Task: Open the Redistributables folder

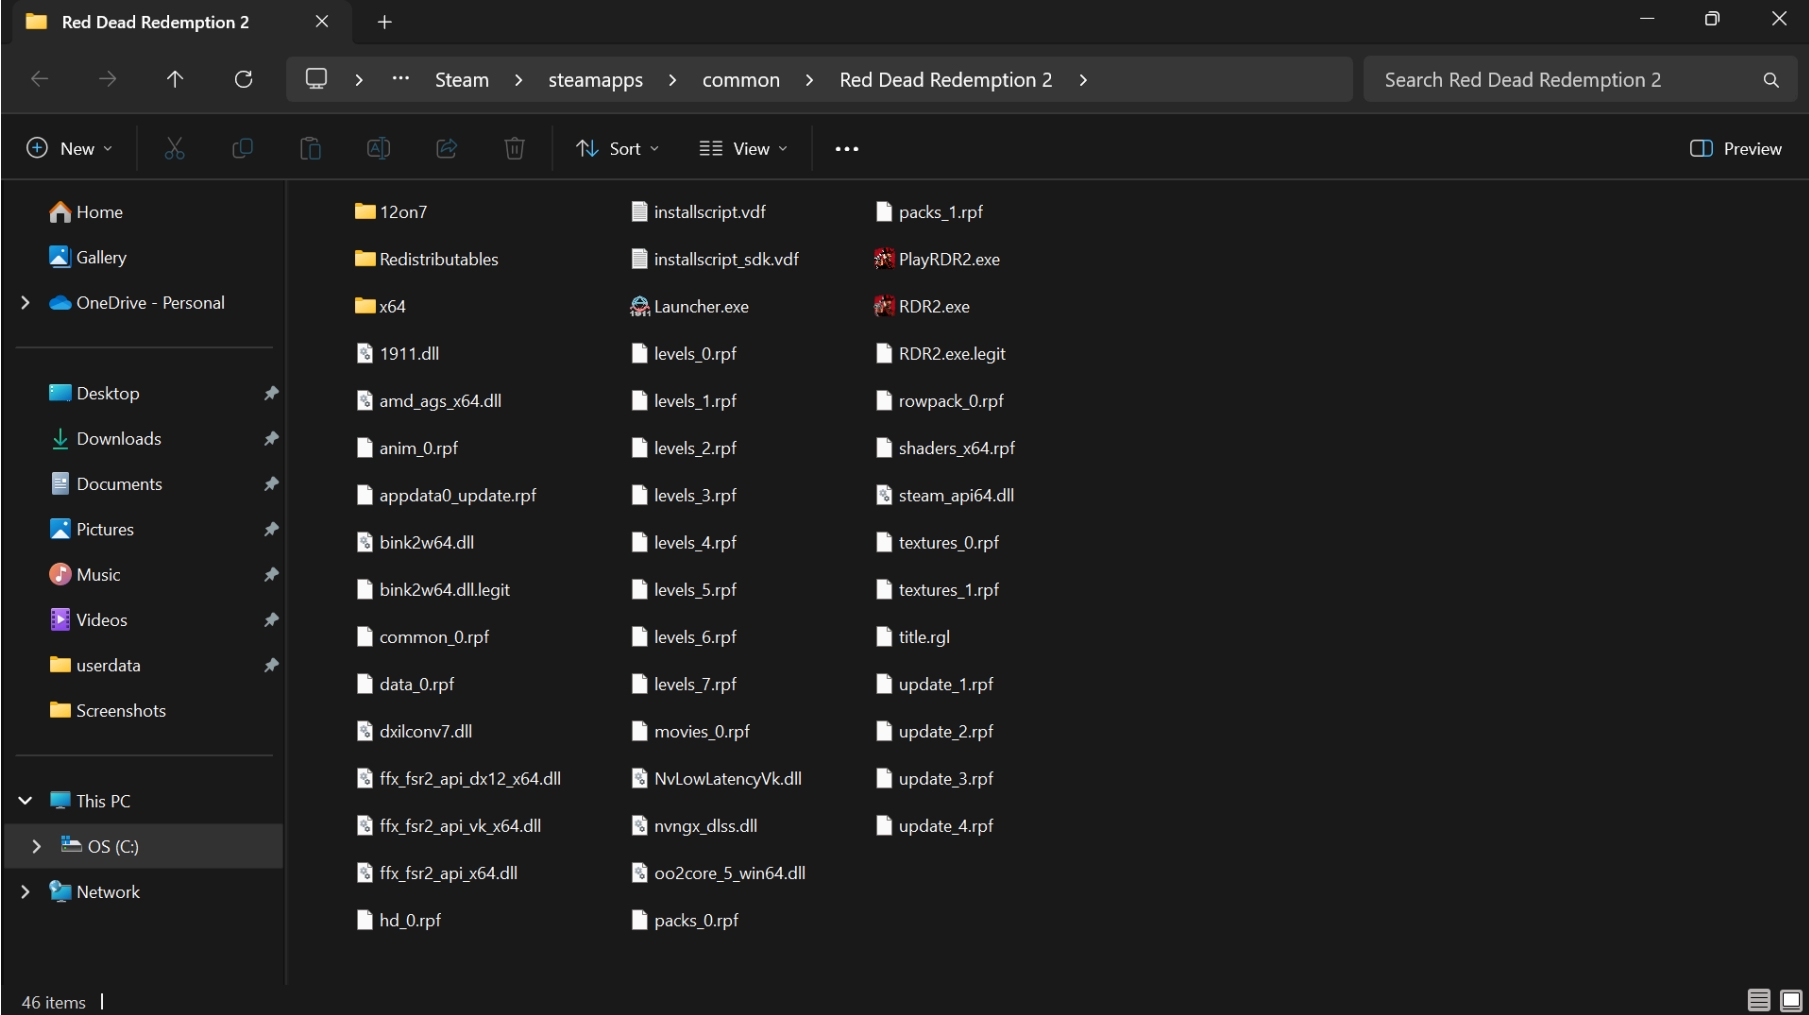Action: click(x=427, y=259)
